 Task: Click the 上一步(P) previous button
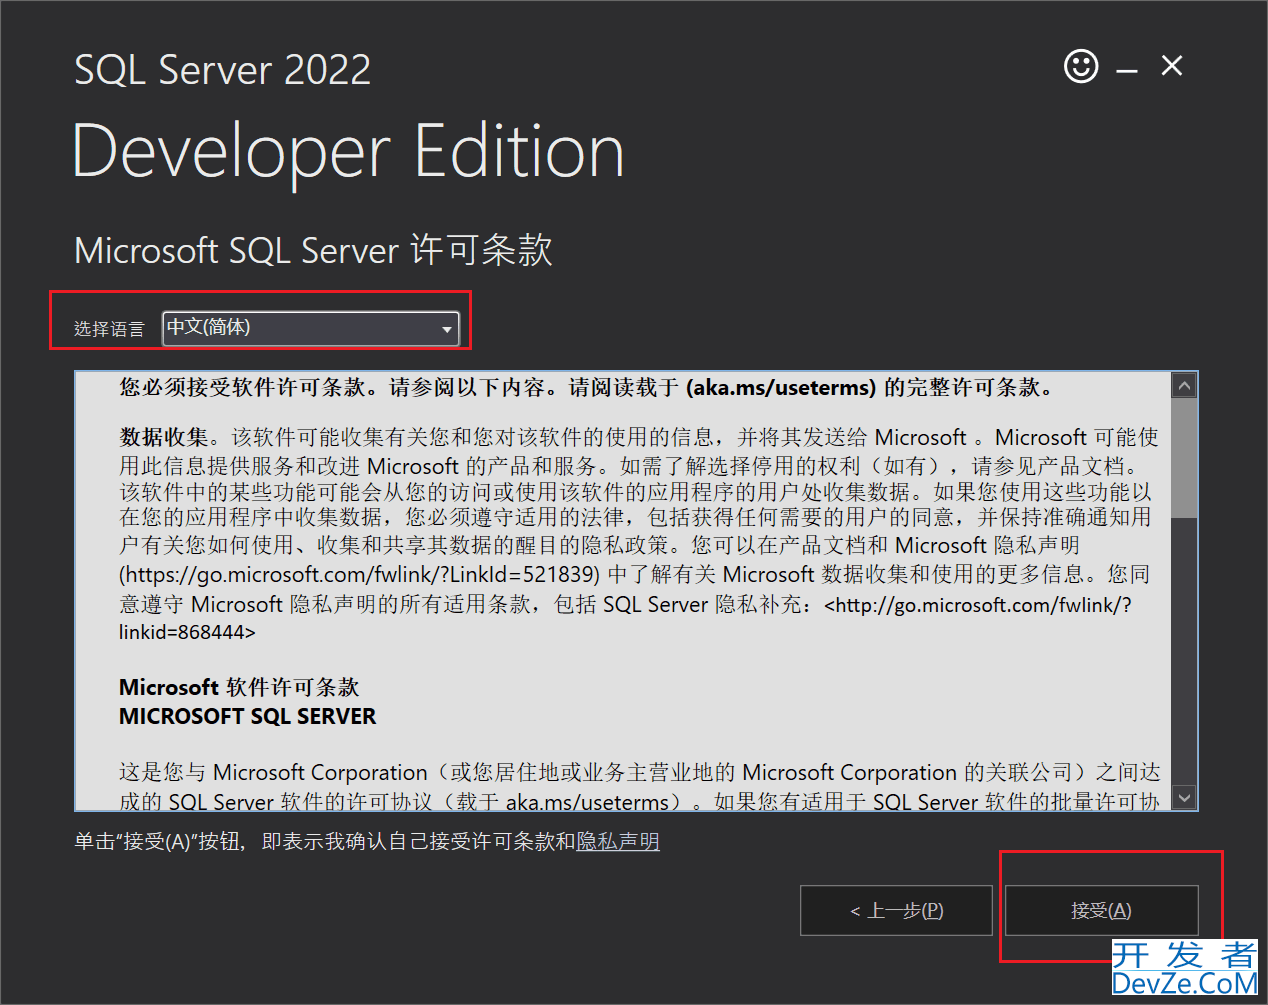896,910
